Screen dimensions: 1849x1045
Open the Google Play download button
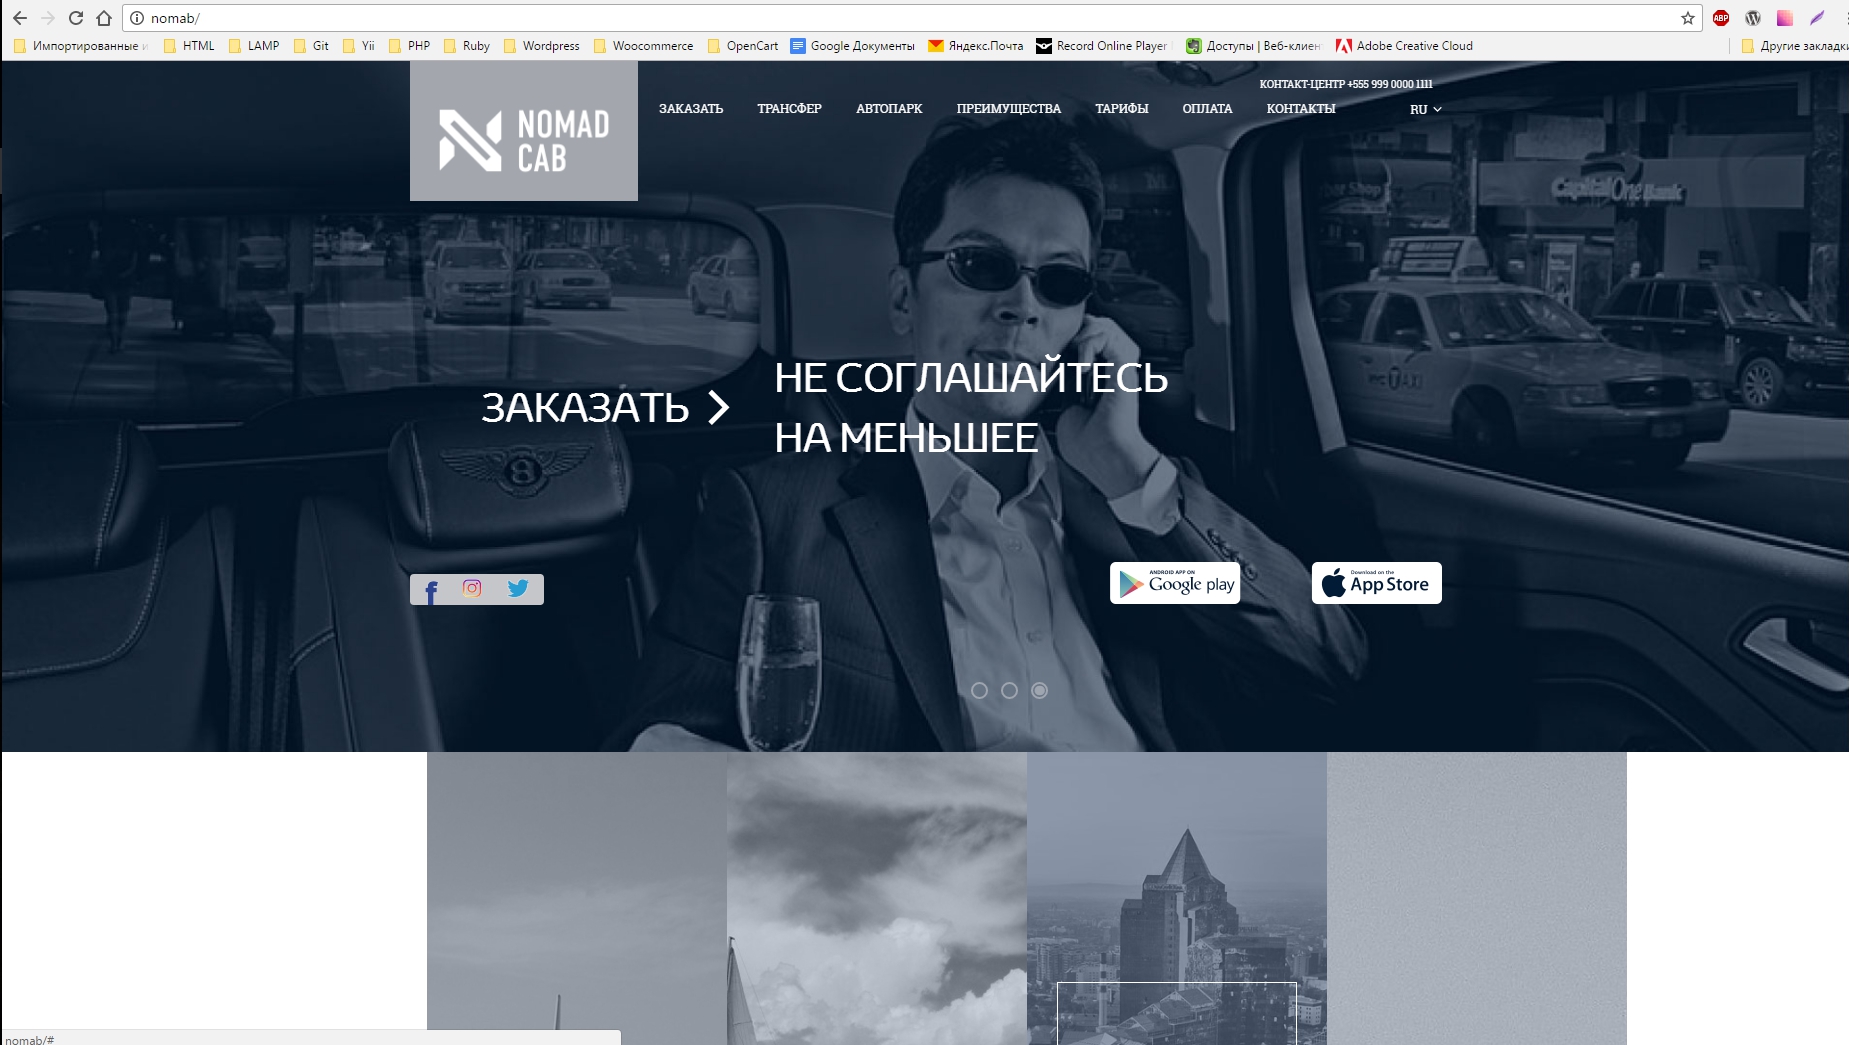[1175, 583]
